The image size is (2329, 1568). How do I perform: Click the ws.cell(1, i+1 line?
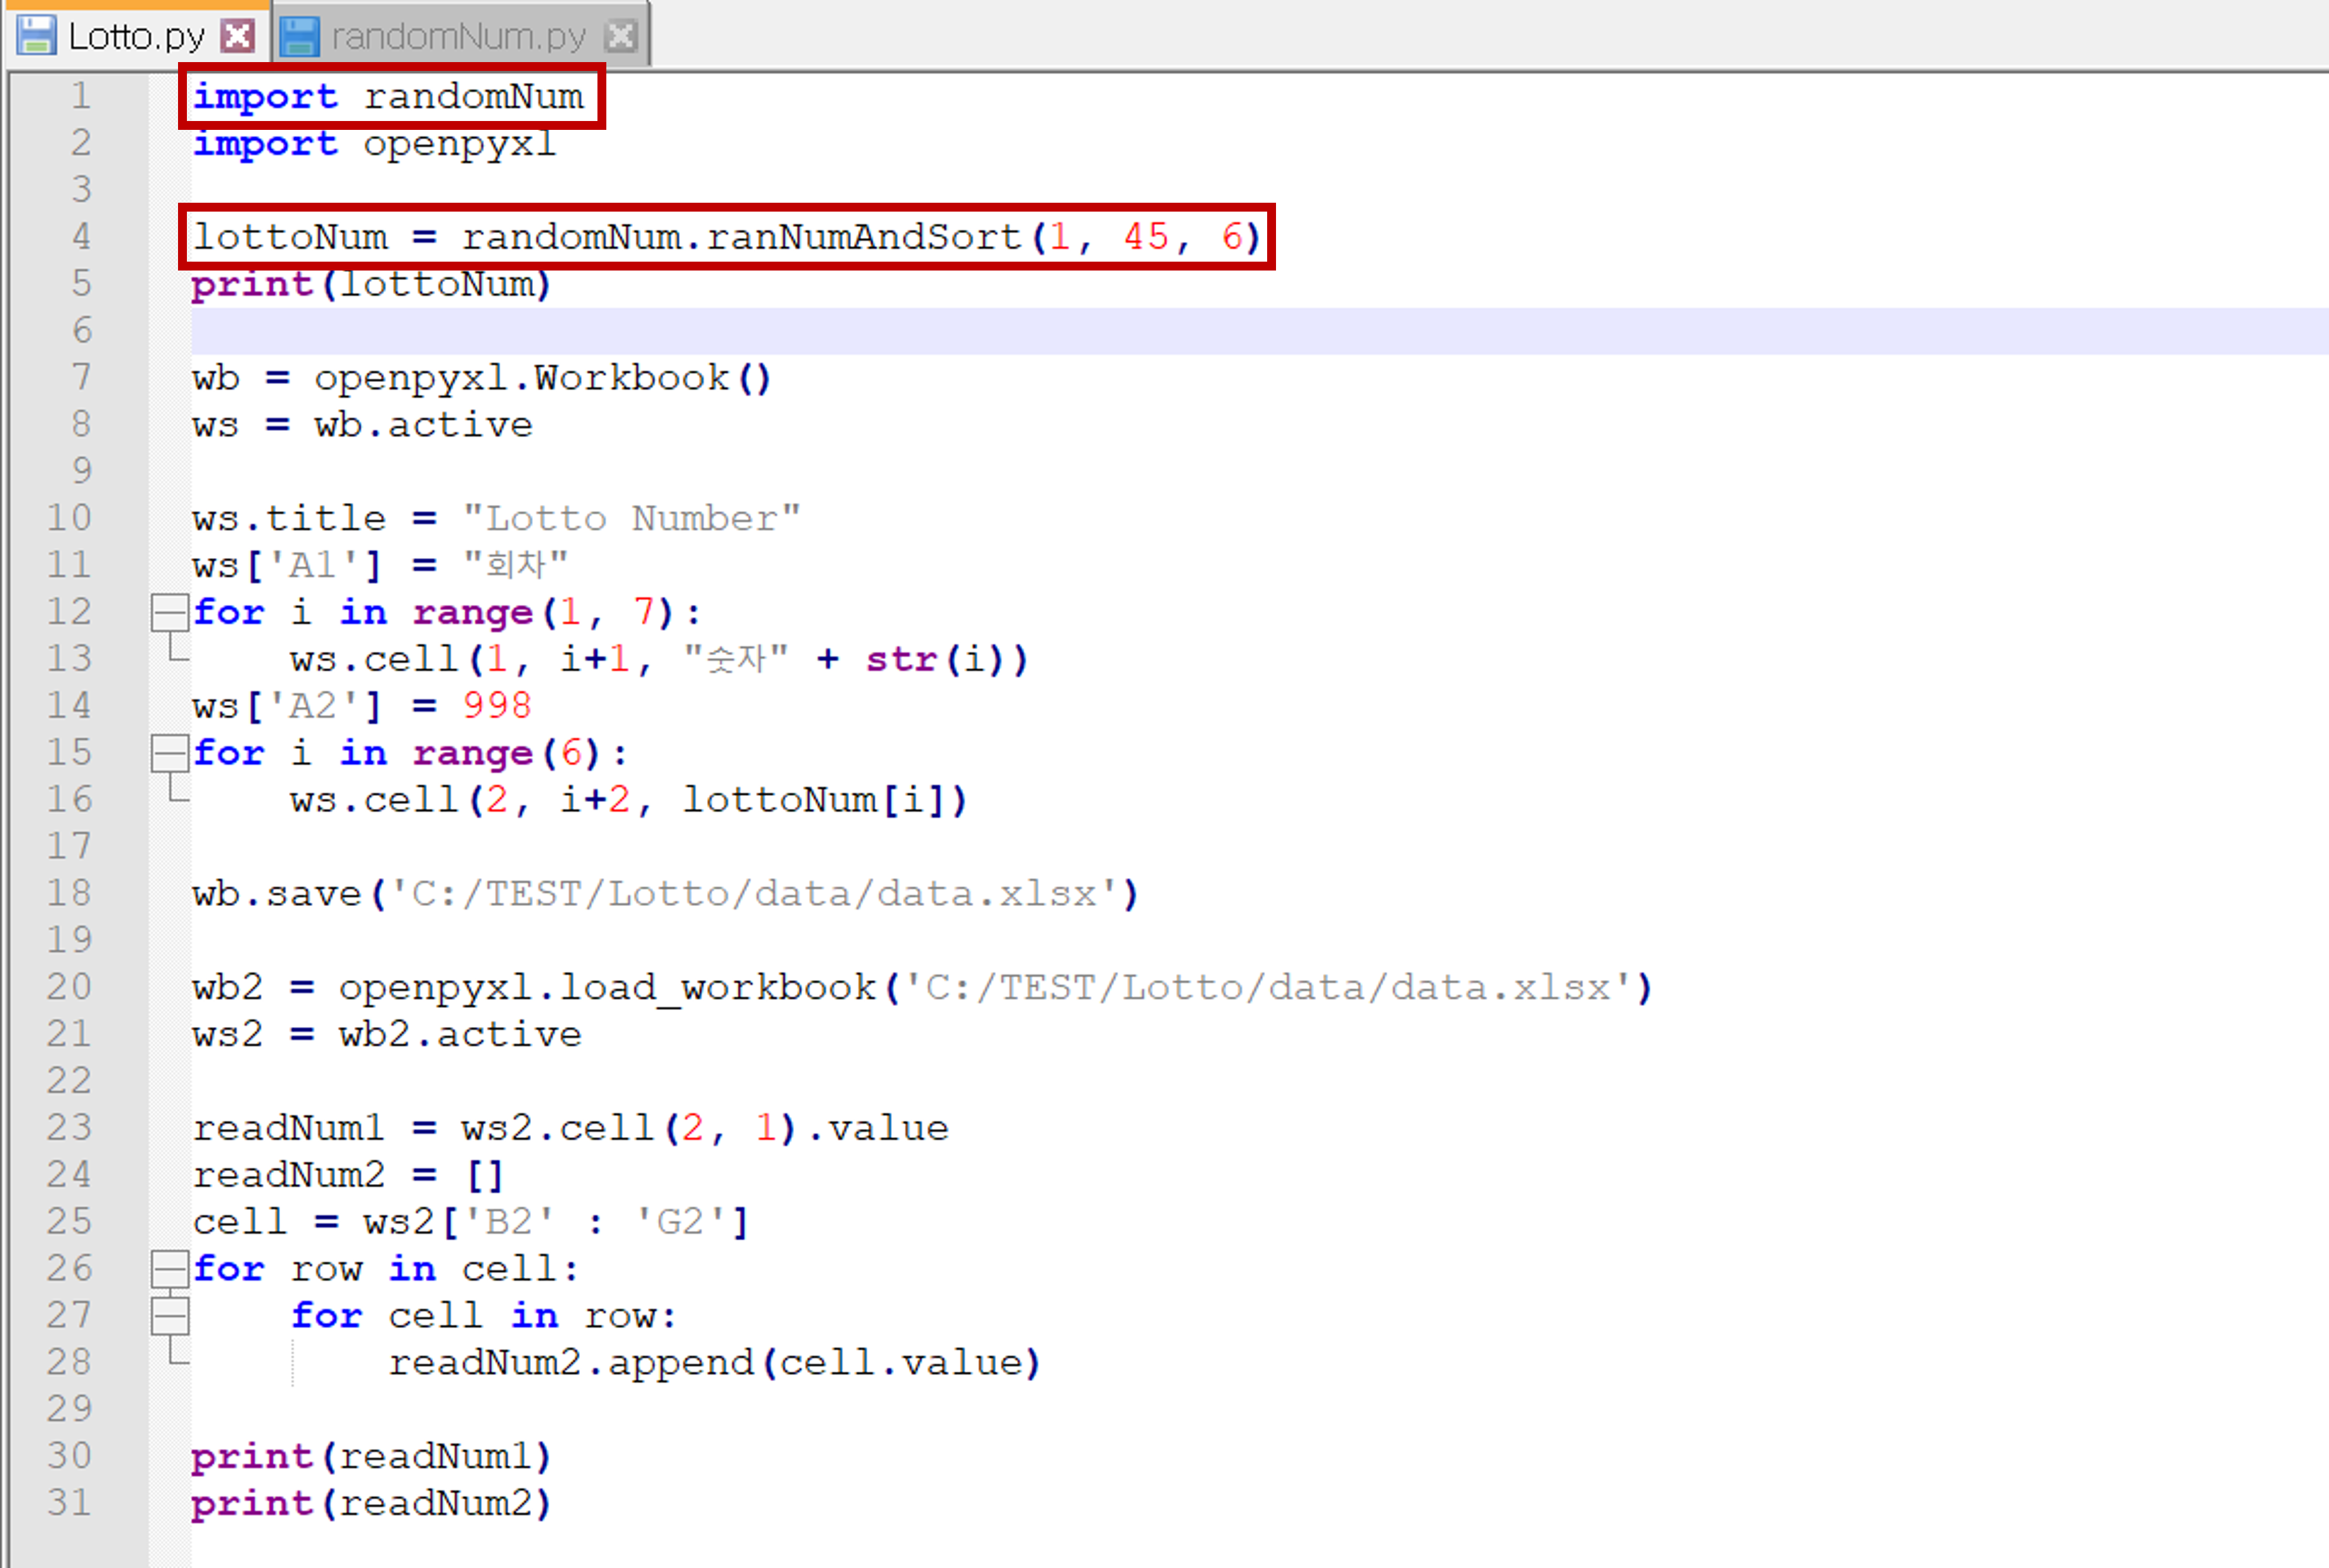(659, 659)
